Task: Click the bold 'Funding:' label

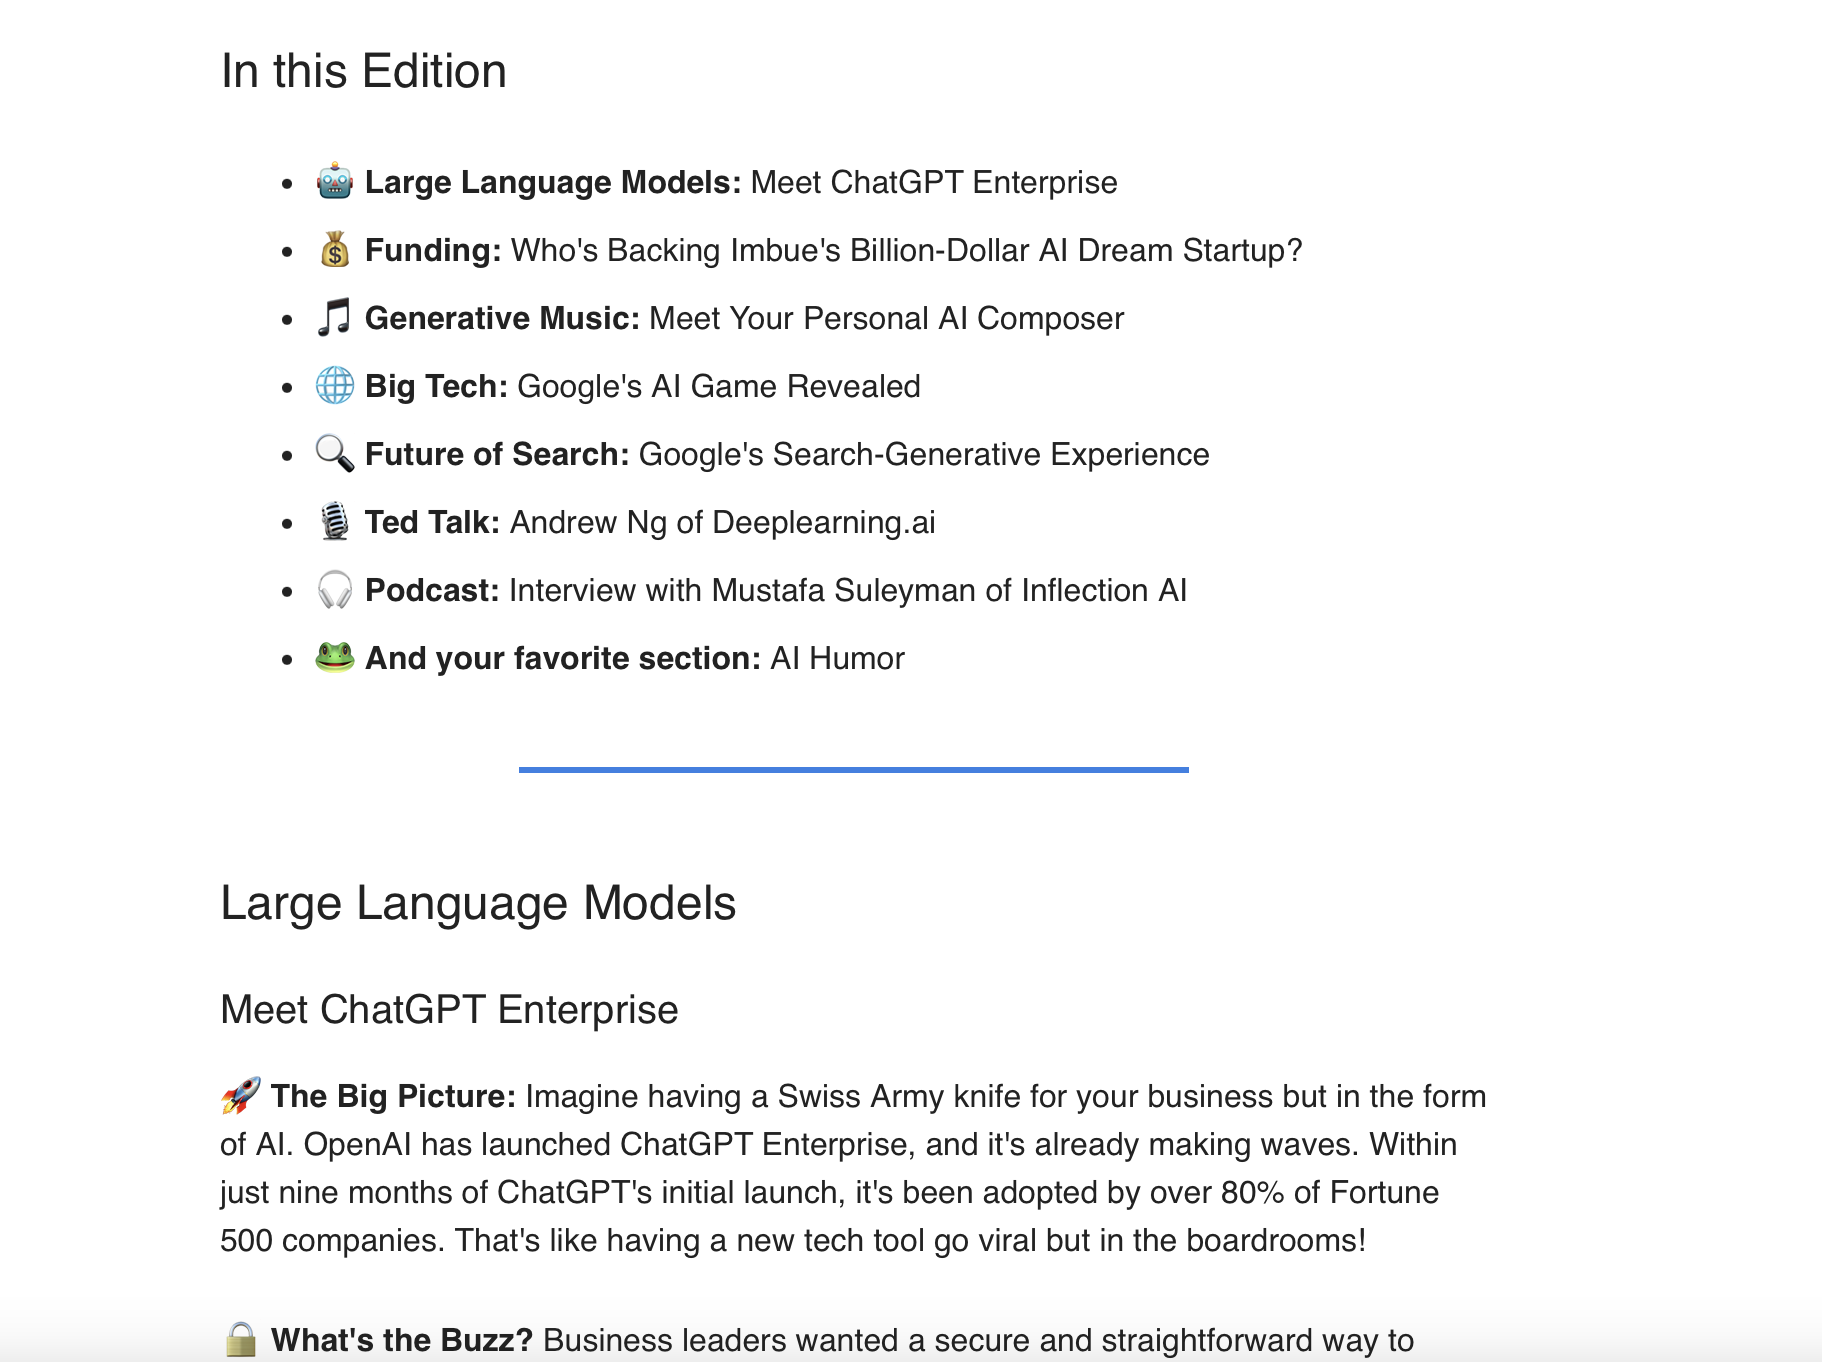Action: 433,250
